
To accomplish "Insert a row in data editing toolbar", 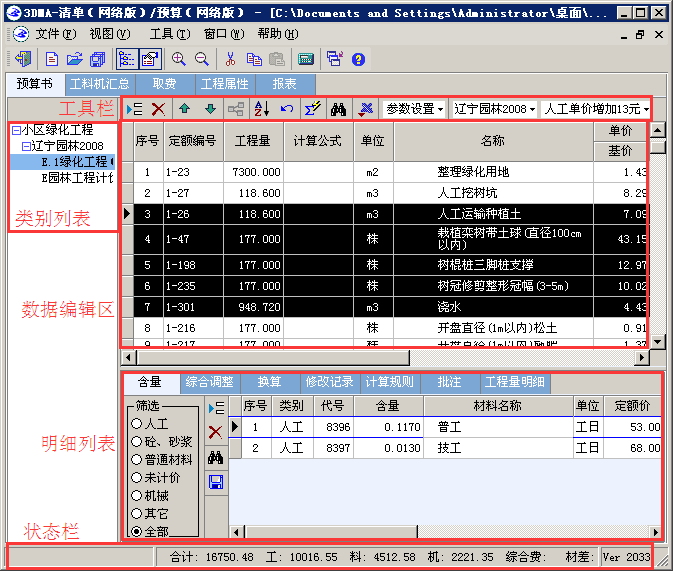I will pyautogui.click(x=134, y=109).
